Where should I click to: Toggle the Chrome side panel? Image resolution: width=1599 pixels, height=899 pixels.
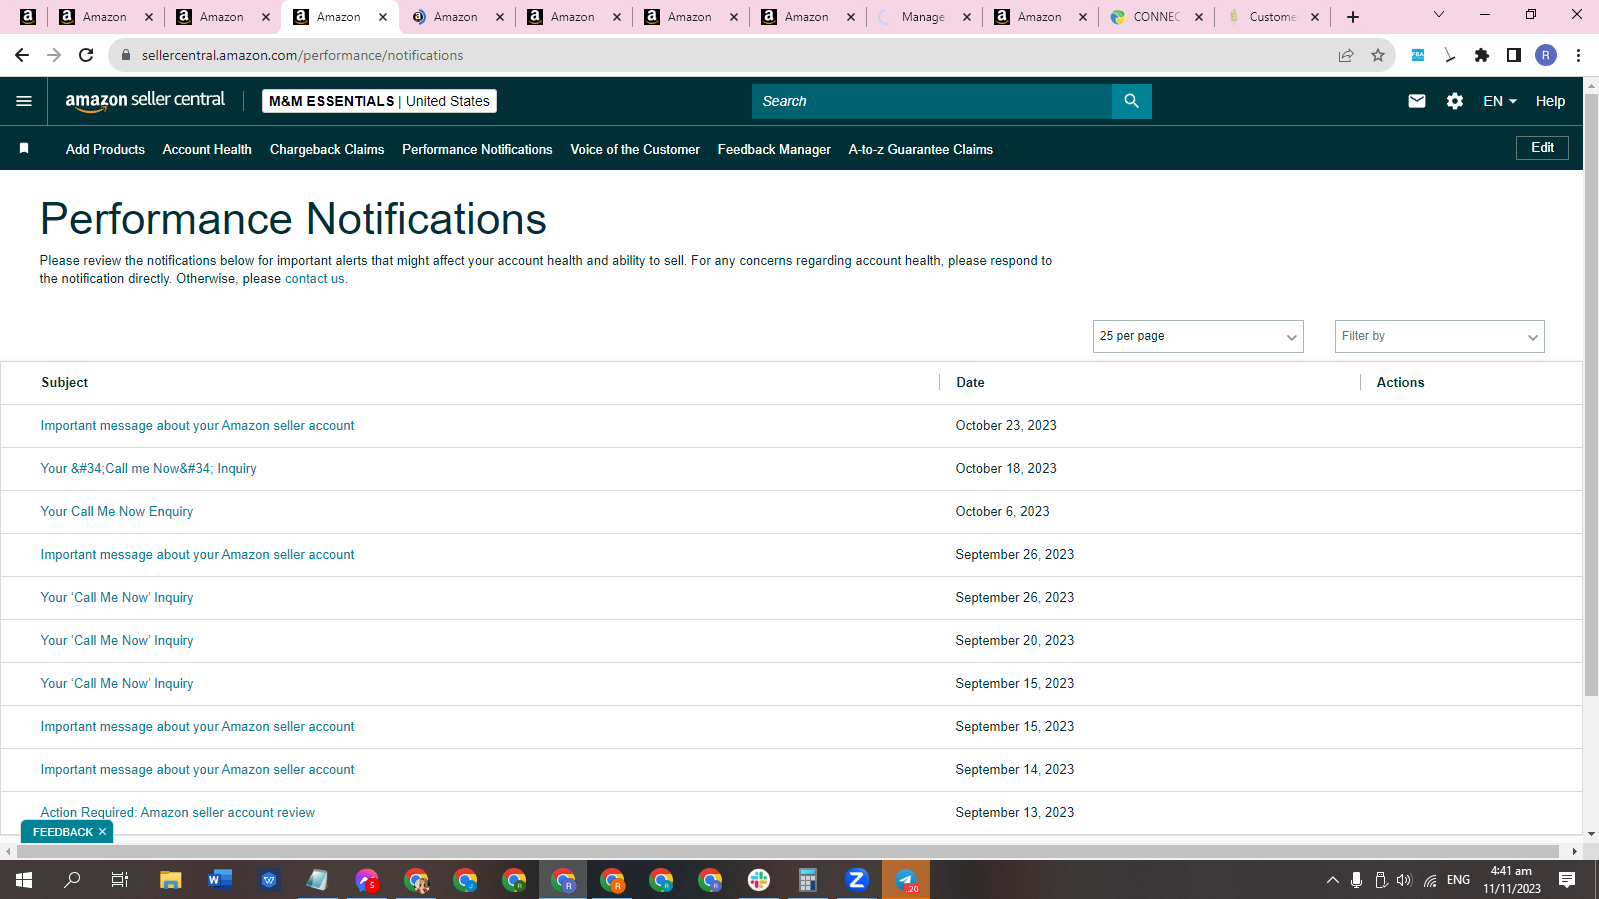(1514, 55)
